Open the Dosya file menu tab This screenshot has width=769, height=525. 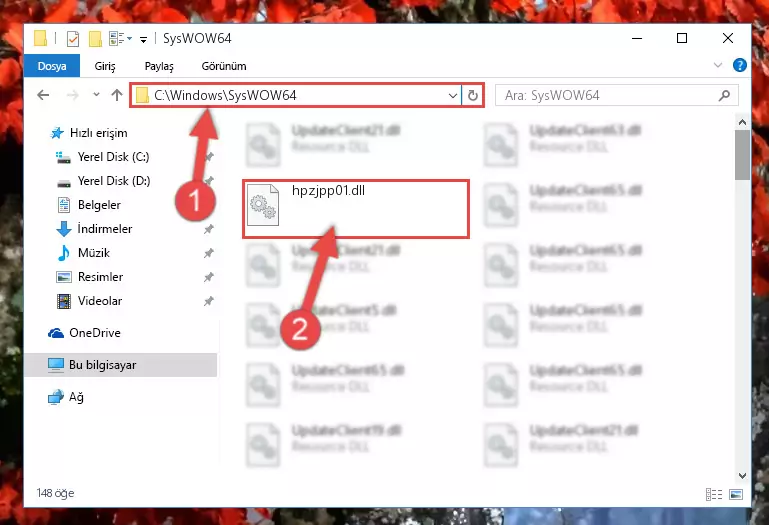point(52,66)
